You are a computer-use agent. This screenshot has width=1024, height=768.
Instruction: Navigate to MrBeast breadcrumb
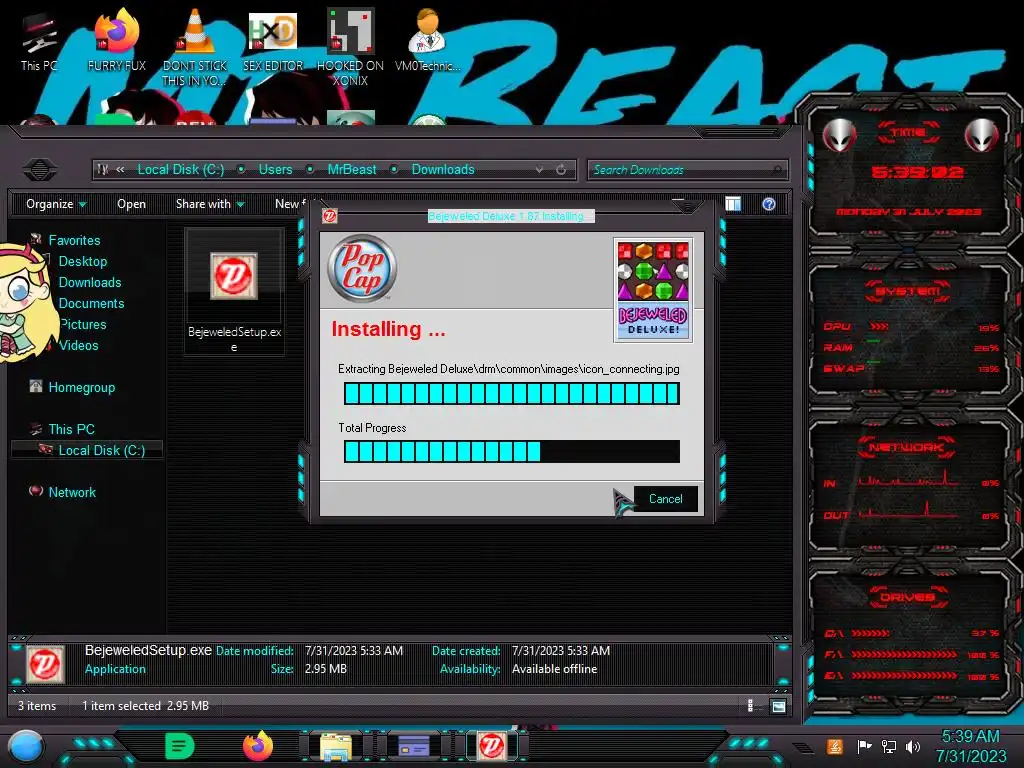point(352,169)
